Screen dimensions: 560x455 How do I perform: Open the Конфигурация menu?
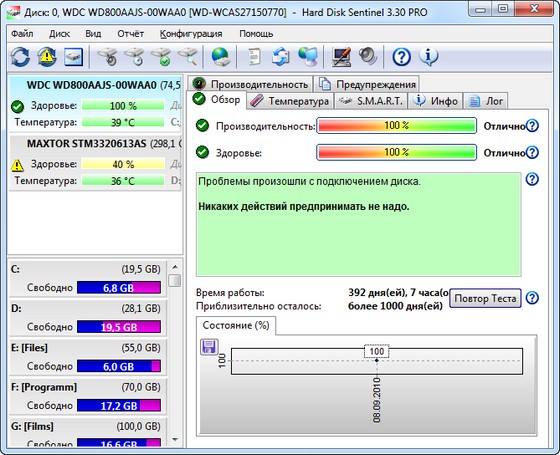click(191, 34)
